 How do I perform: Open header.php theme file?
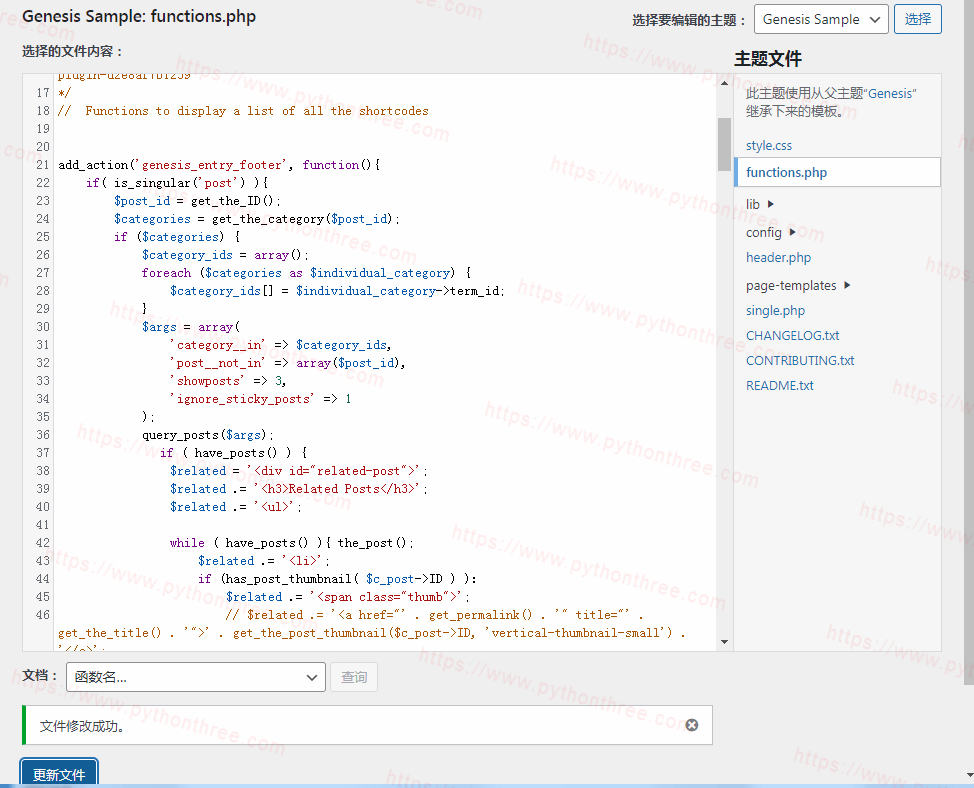click(778, 258)
